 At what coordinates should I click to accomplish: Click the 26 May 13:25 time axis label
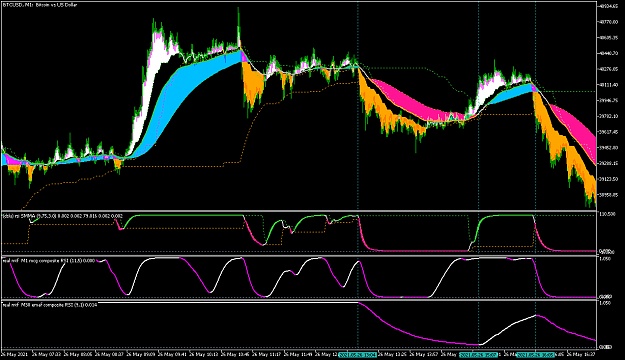click(393, 354)
